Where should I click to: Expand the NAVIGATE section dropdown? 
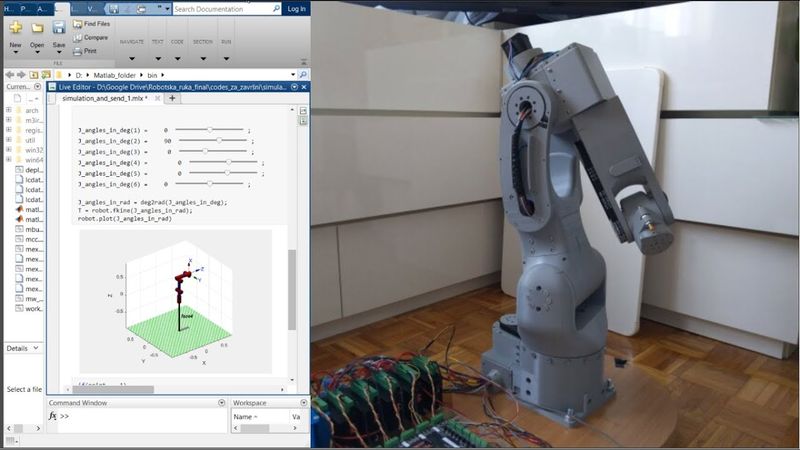[x=132, y=59]
